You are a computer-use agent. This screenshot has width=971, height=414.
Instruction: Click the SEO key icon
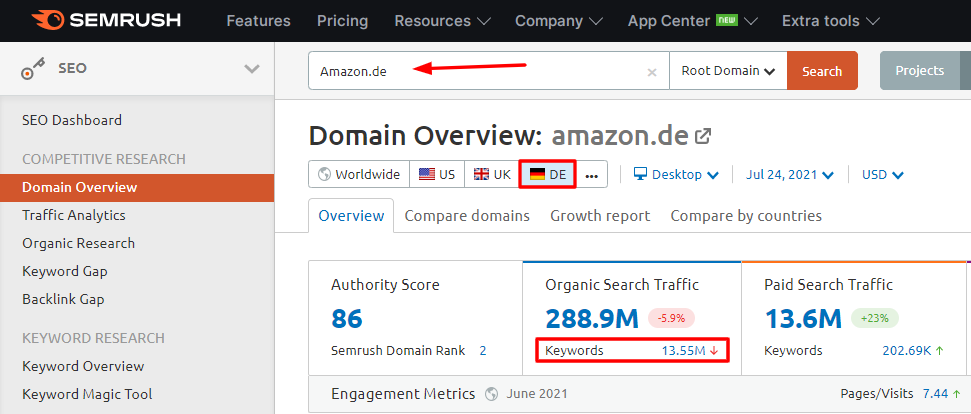coord(34,69)
